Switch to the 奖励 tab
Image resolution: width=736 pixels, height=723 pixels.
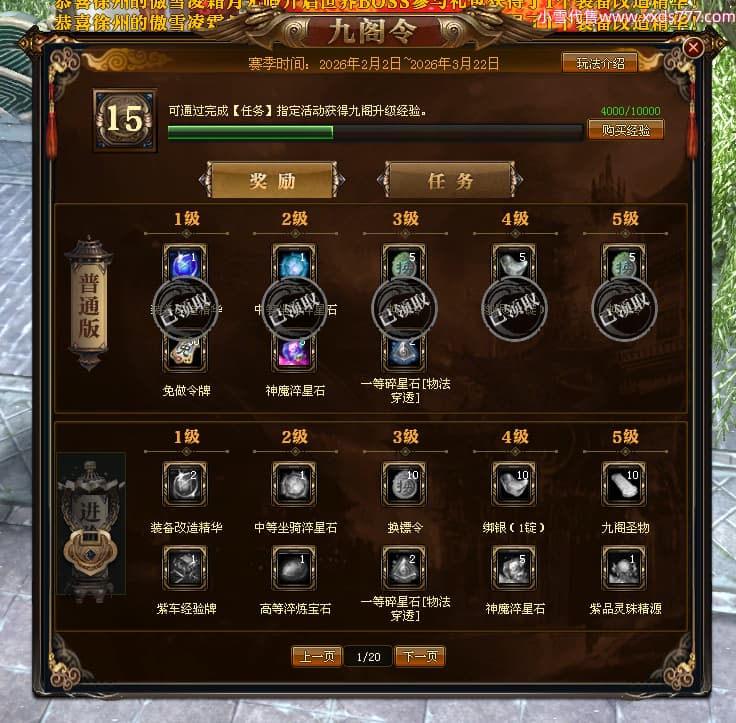(x=272, y=180)
